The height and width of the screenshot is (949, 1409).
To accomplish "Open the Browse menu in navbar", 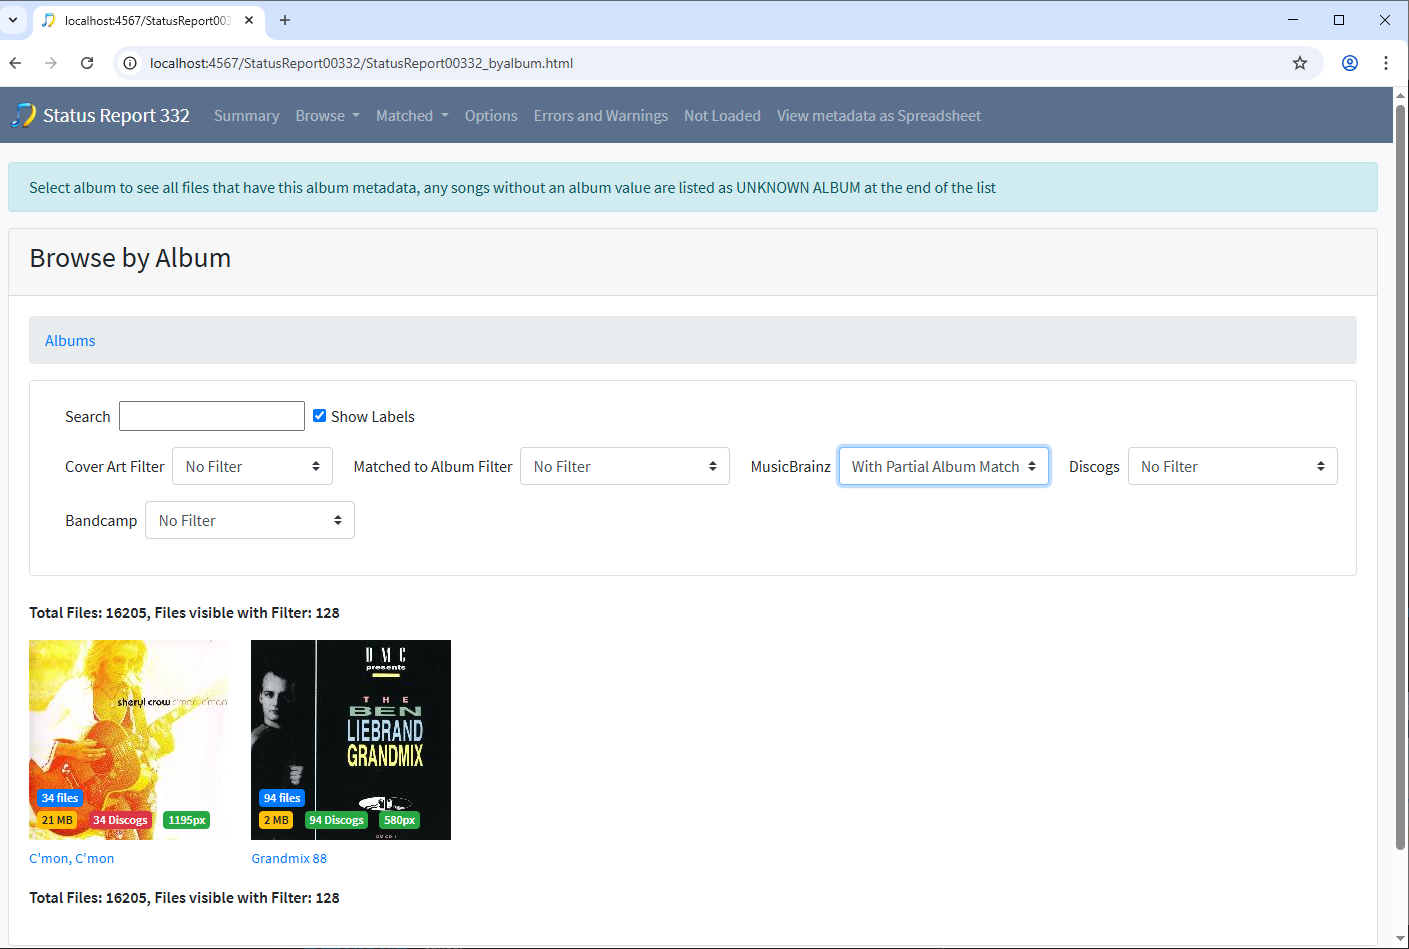I will pyautogui.click(x=327, y=116).
